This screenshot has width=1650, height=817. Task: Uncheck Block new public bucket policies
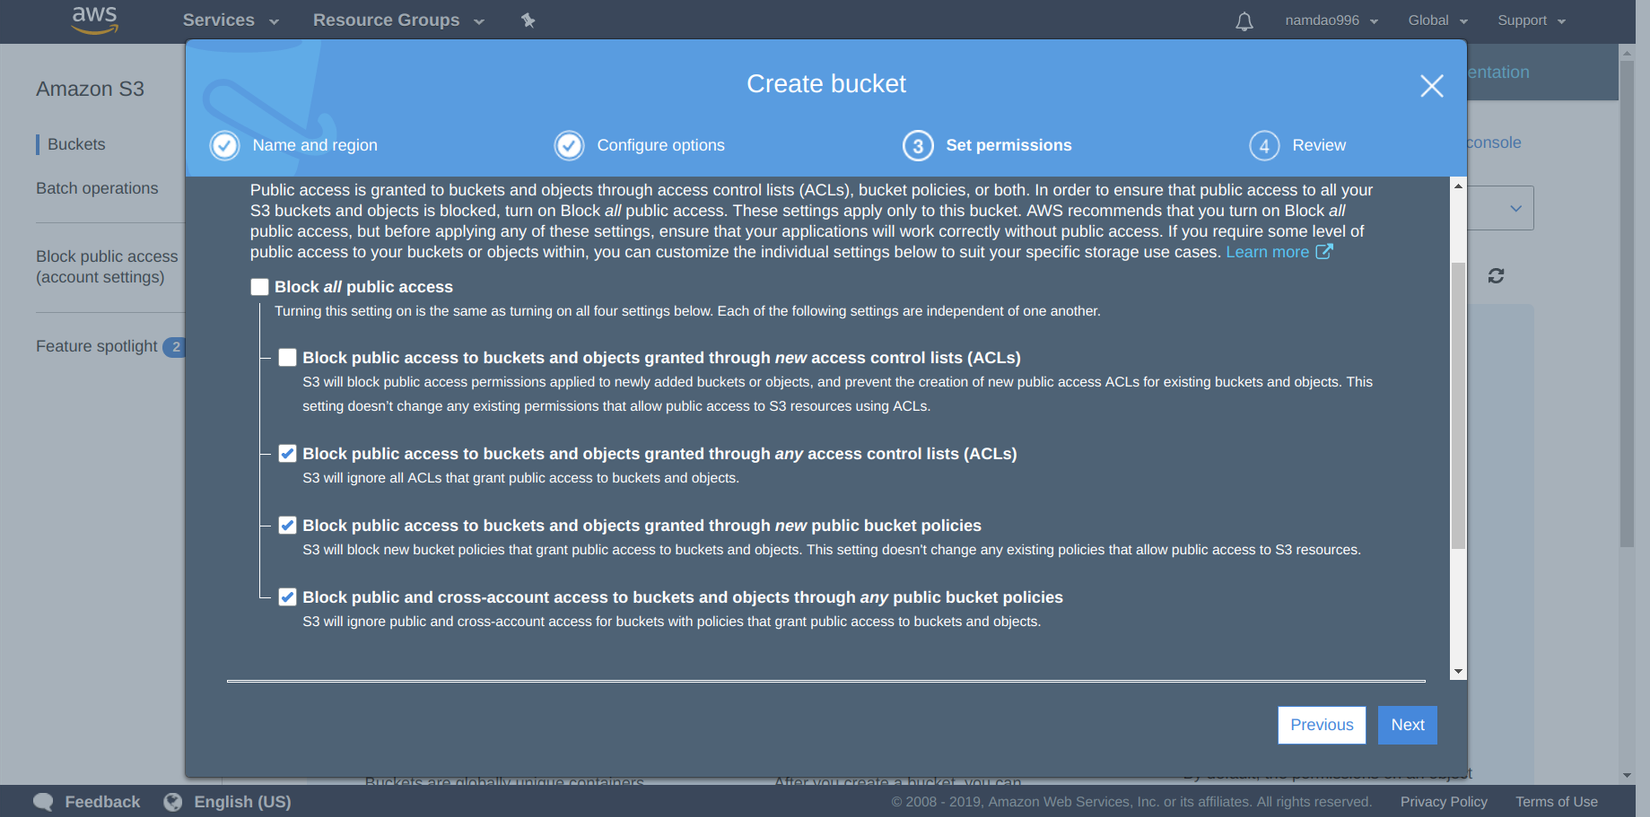click(288, 525)
